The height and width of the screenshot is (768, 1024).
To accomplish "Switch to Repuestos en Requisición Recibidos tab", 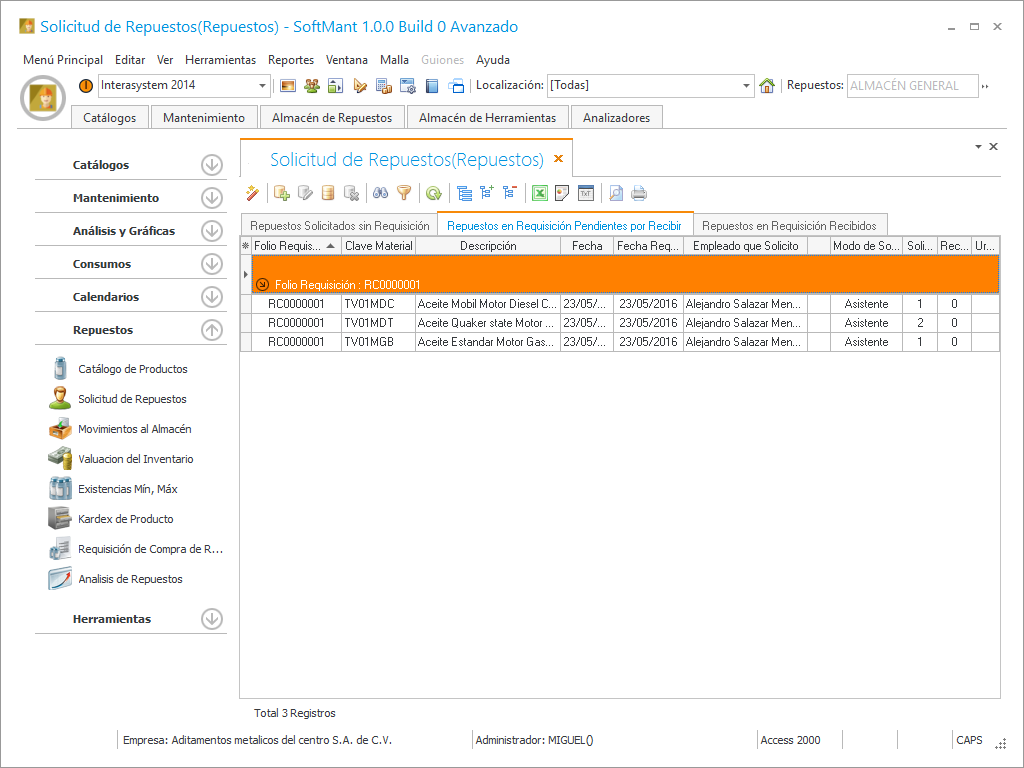I will (x=789, y=226).
